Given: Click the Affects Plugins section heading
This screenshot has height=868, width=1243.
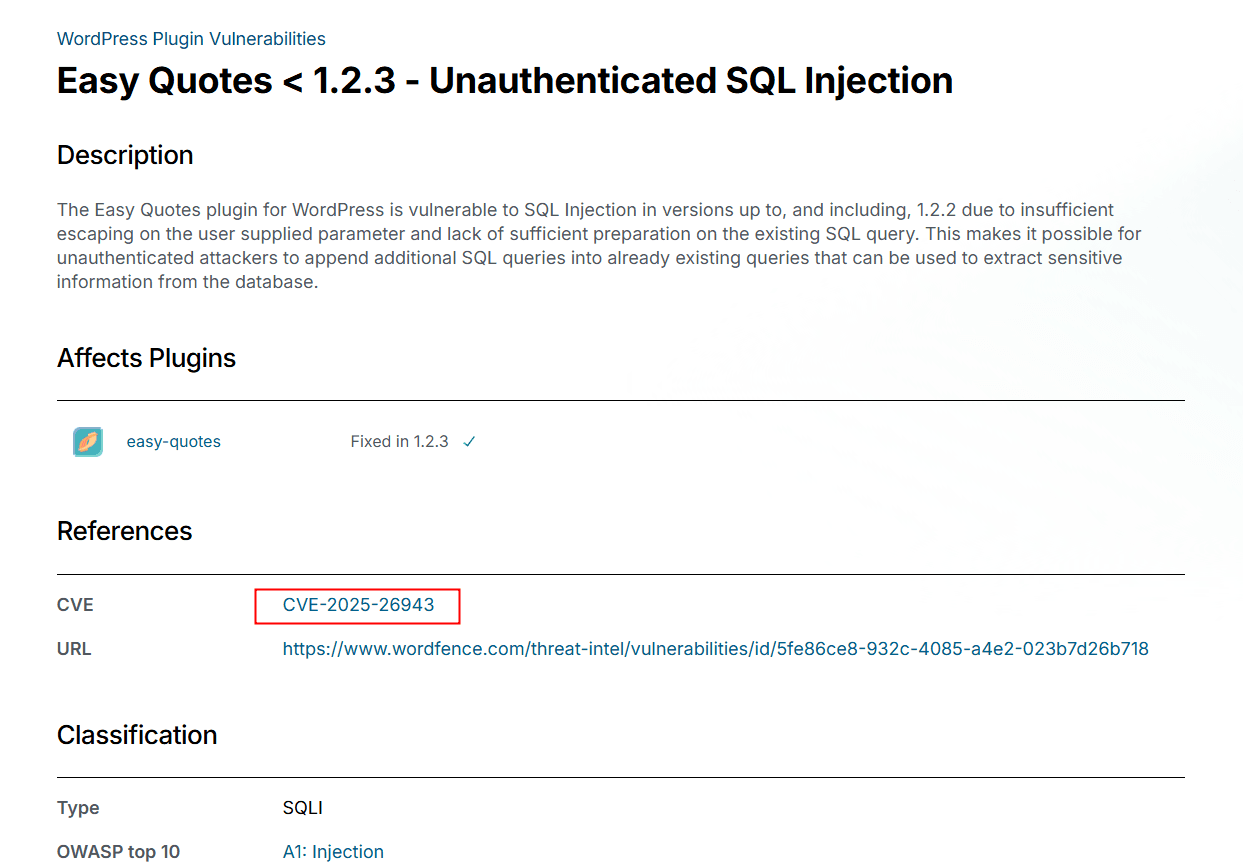Looking at the screenshot, I should click(146, 359).
